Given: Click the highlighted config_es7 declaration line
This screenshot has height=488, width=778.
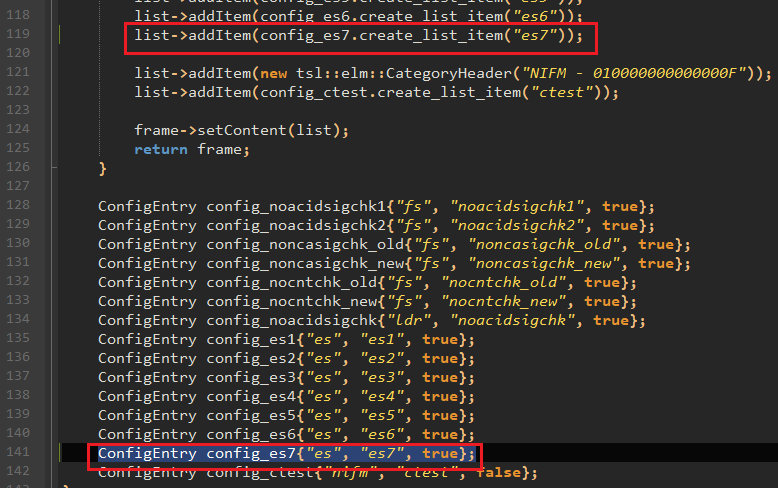Looking at the screenshot, I should pos(286,453).
